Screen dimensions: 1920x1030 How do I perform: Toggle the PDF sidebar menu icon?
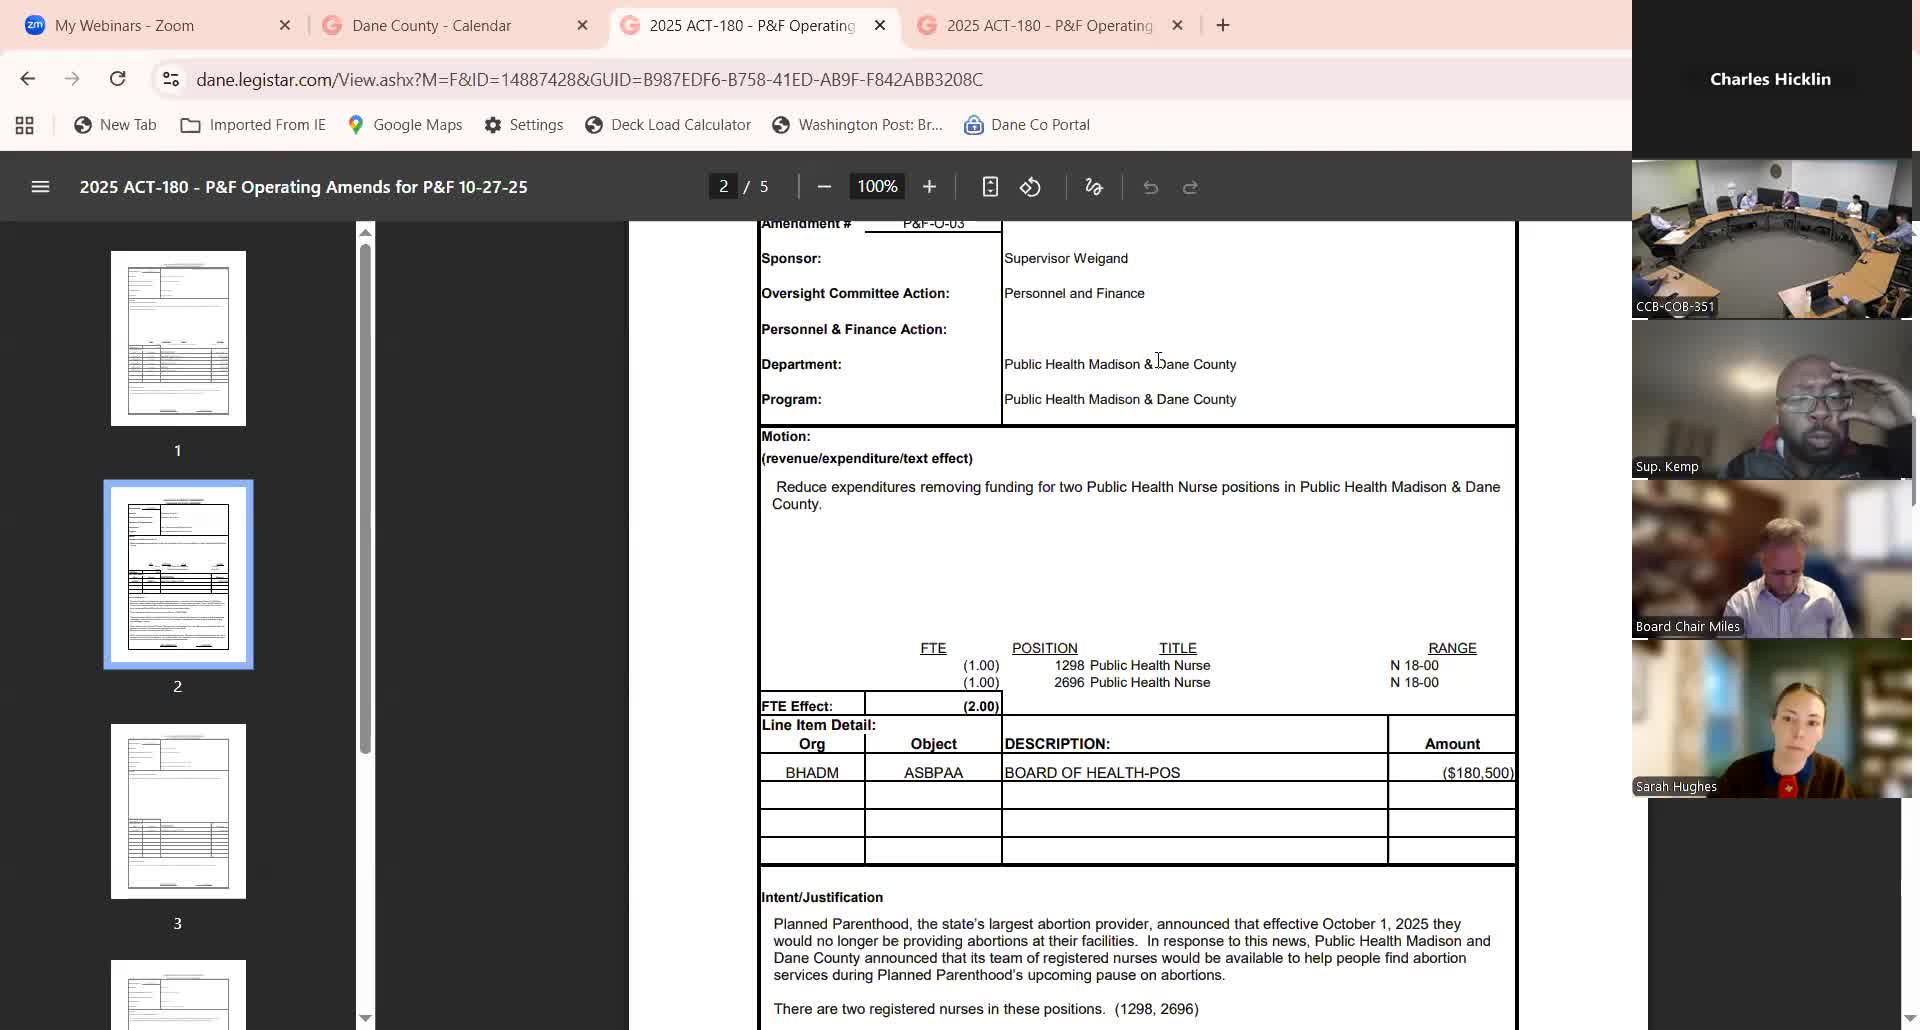click(x=40, y=187)
